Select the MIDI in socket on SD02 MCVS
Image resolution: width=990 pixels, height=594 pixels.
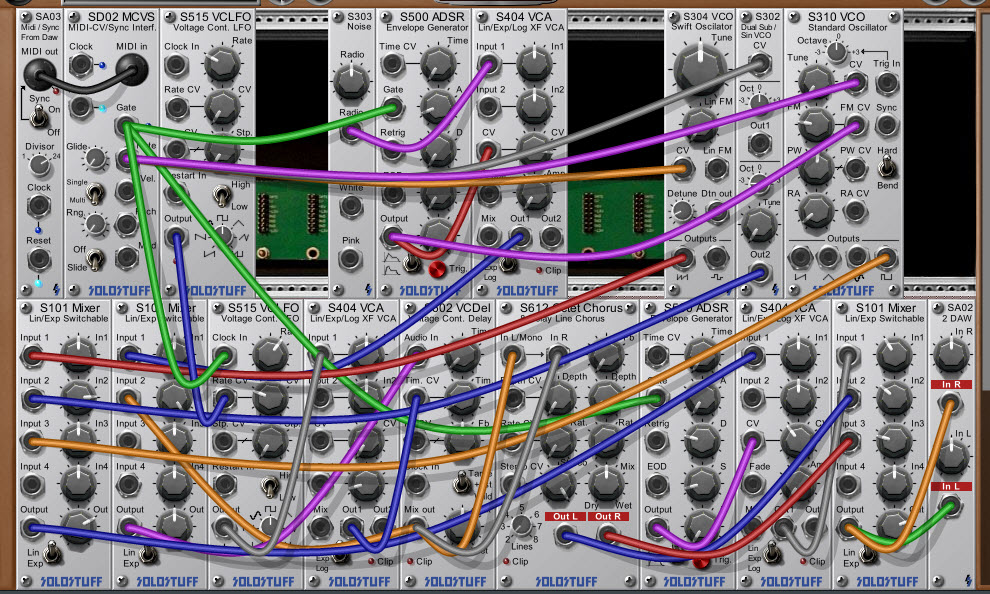click(x=132, y=69)
